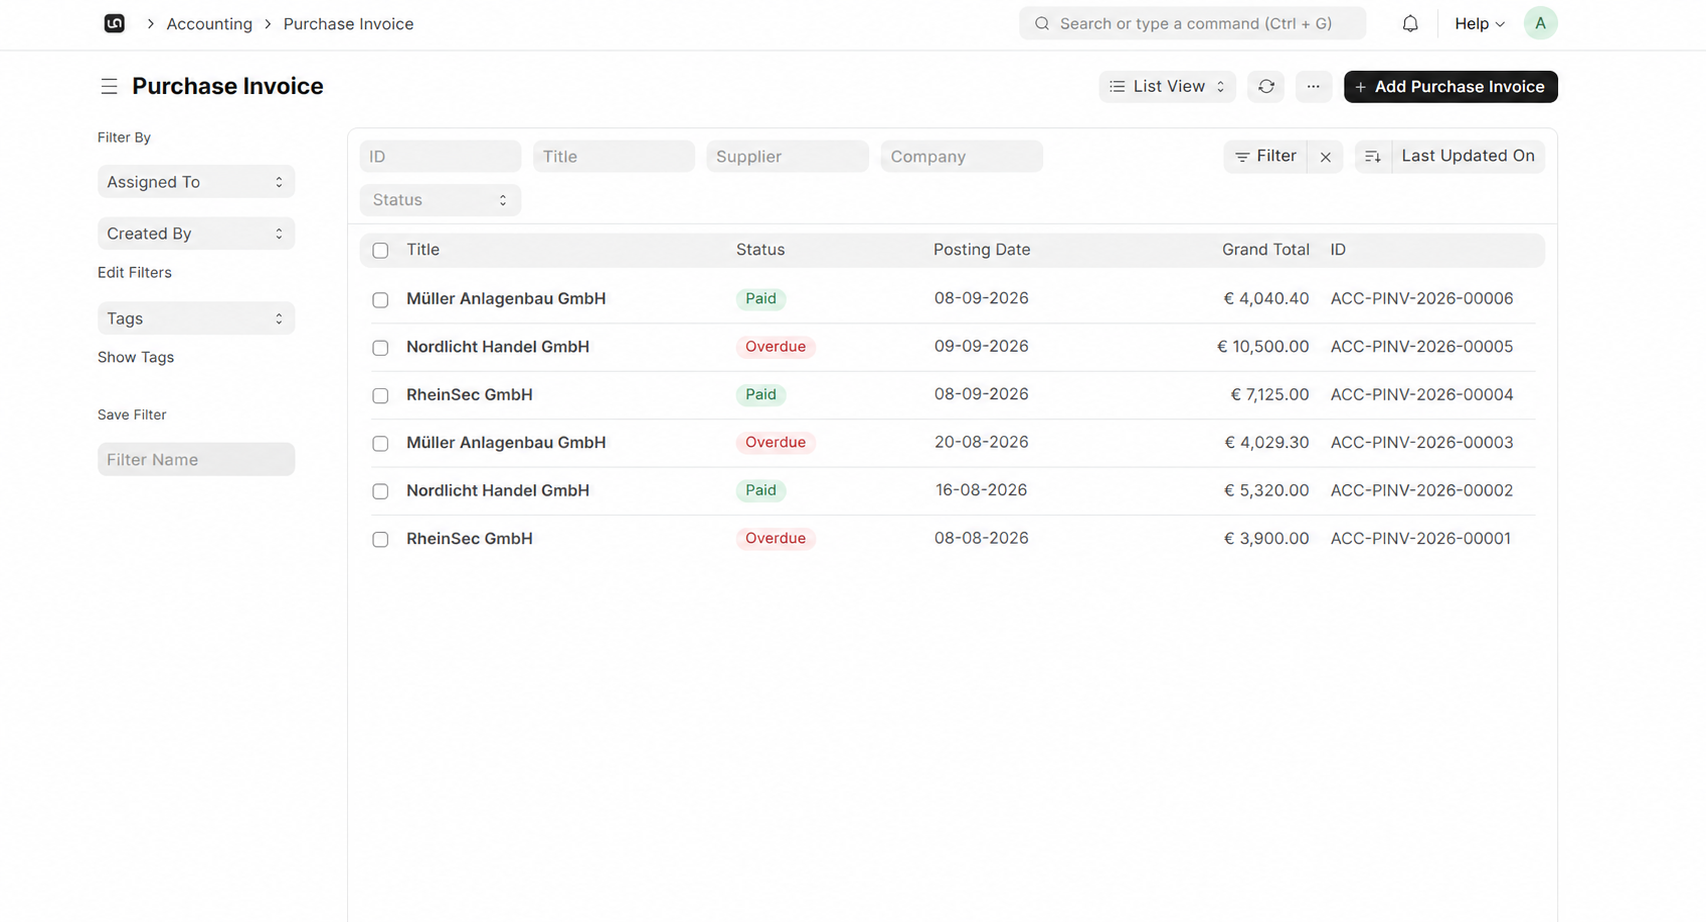Change sort field Last Updated On
Viewport: 1706px width, 922px height.
tap(1467, 156)
